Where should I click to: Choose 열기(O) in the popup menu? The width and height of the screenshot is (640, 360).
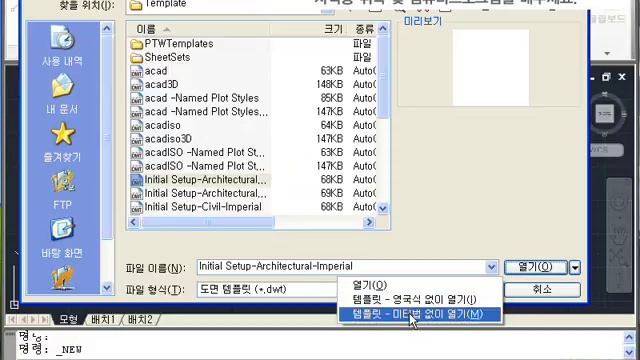[x=420, y=285]
